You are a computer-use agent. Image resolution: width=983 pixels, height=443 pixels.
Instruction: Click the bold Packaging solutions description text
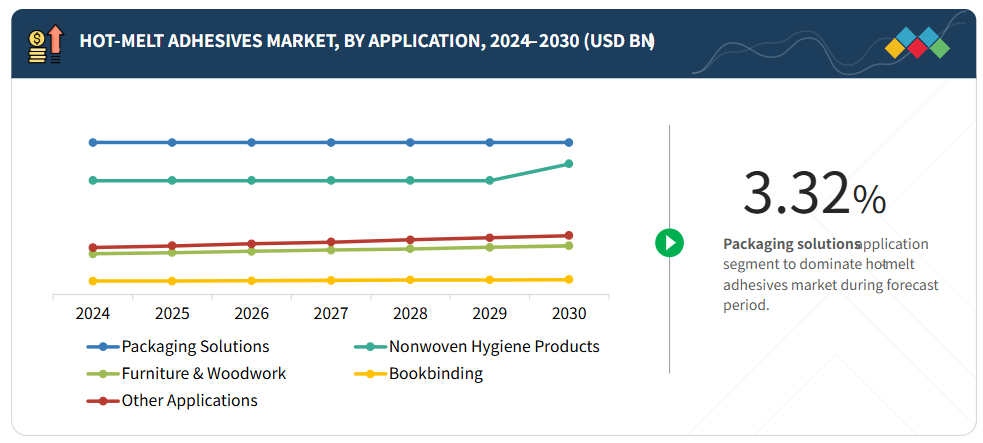point(791,243)
